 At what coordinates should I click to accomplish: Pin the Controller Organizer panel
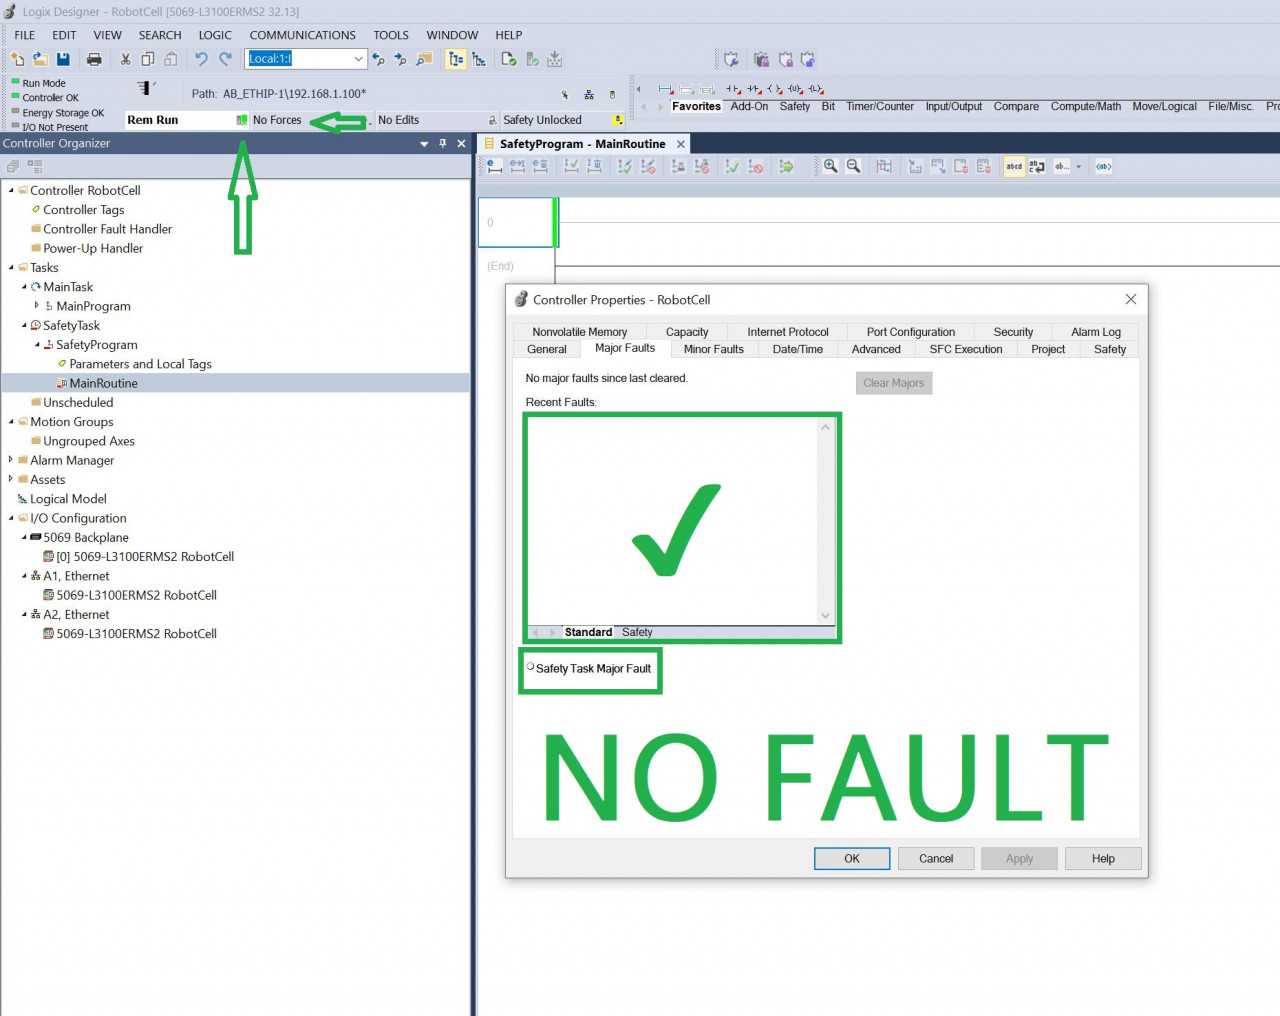click(x=443, y=144)
